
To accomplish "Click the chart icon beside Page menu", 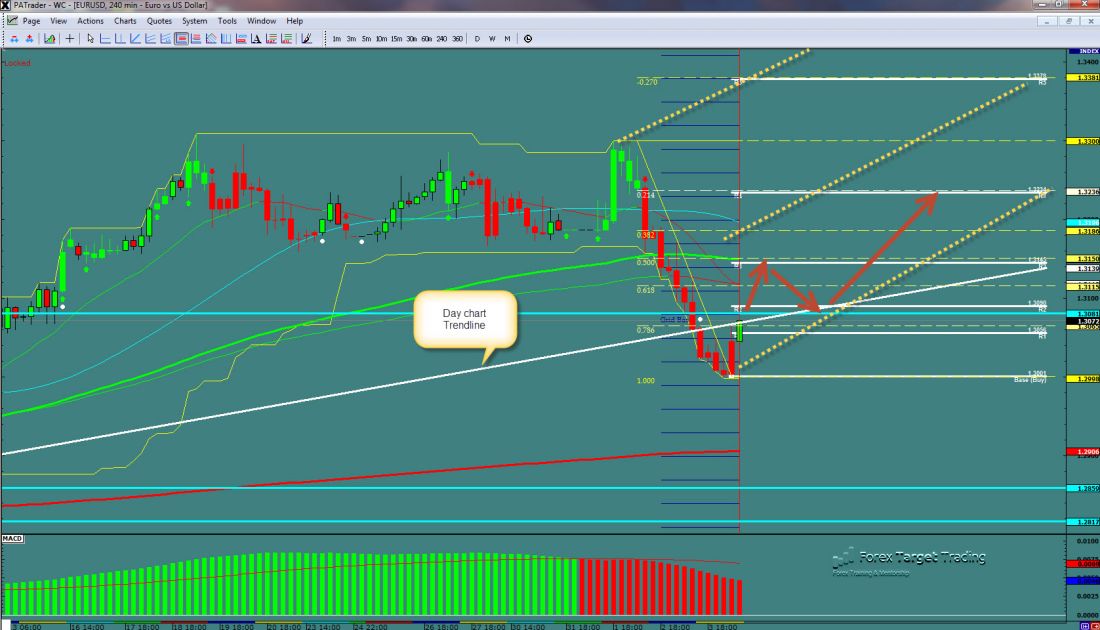I will 11,20.
